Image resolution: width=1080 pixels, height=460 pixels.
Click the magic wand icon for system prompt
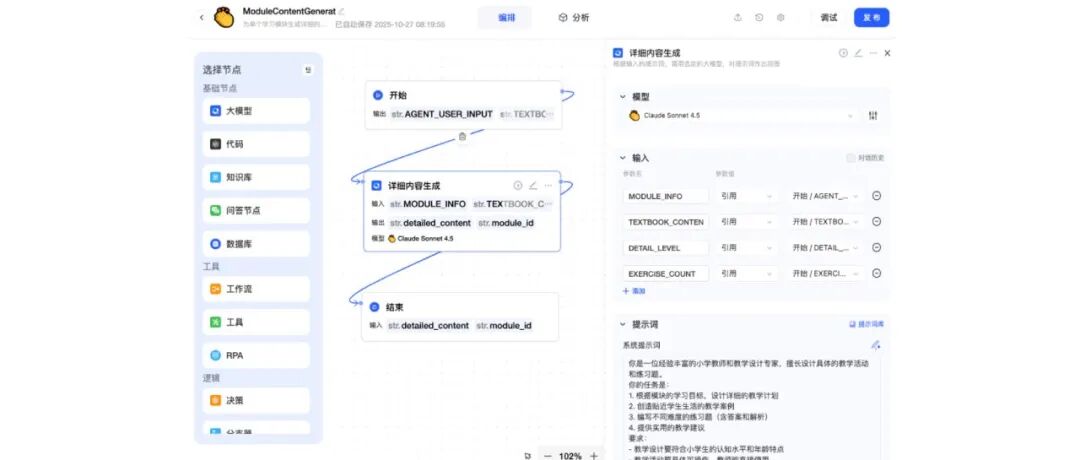tap(875, 345)
